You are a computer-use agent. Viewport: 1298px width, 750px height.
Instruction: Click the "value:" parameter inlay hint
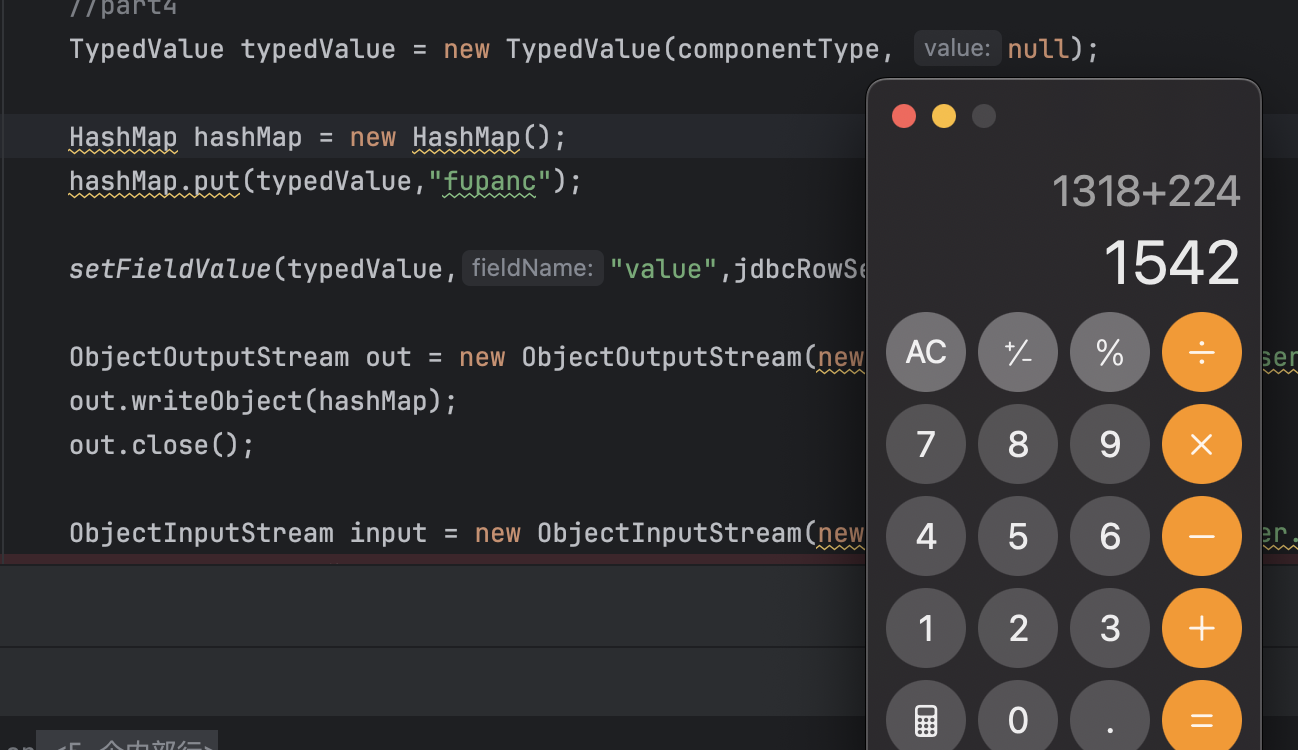(x=957, y=48)
